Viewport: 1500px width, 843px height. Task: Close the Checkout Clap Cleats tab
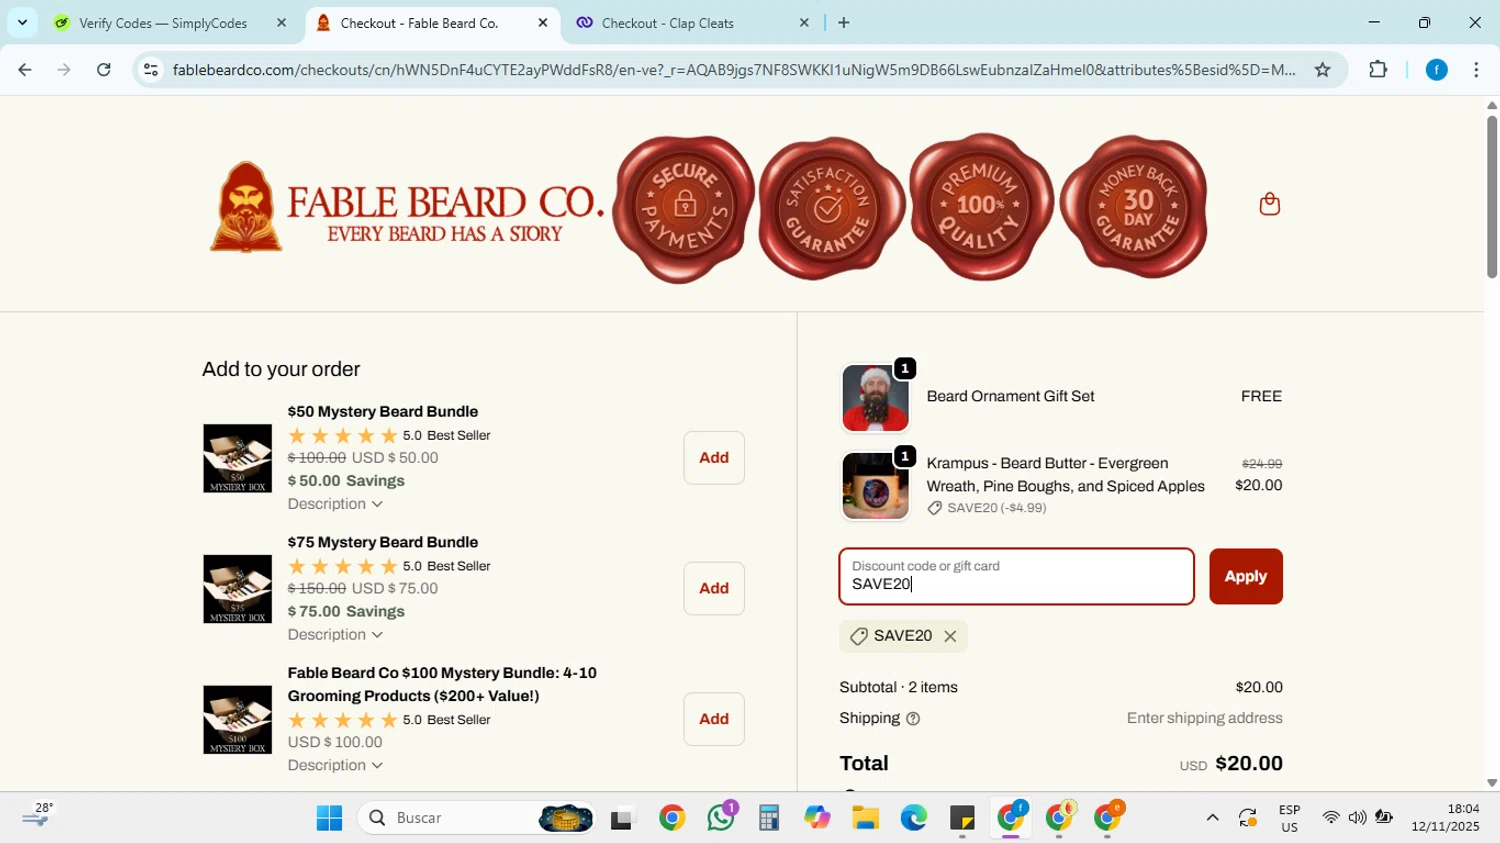click(804, 23)
